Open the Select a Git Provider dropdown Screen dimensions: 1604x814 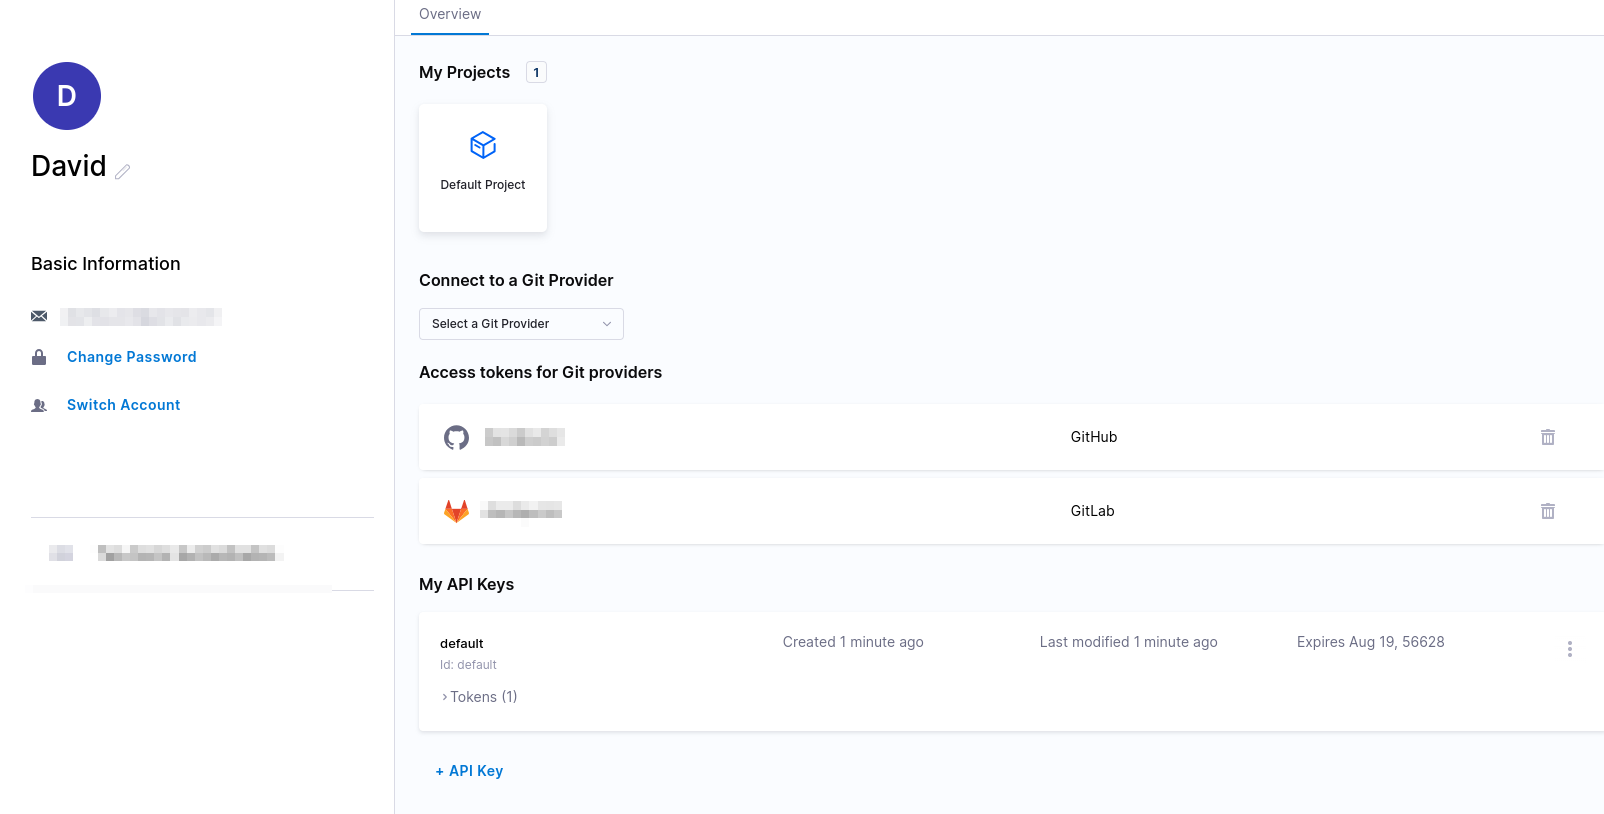(521, 324)
